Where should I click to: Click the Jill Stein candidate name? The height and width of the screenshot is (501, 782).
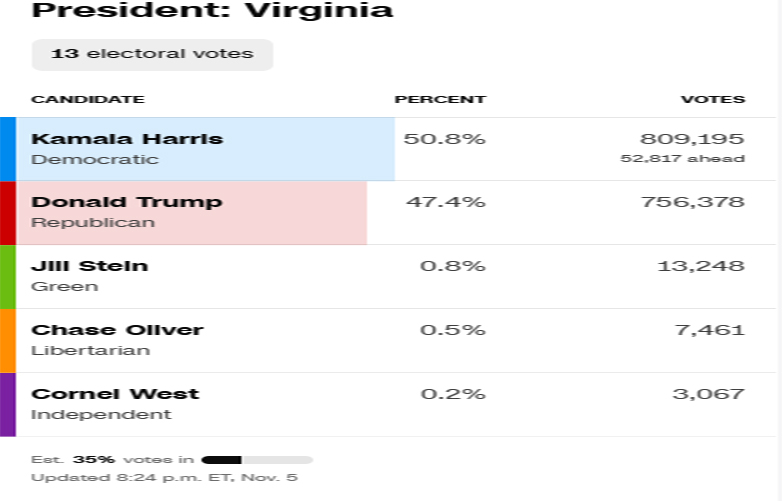pyautogui.click(x=90, y=266)
